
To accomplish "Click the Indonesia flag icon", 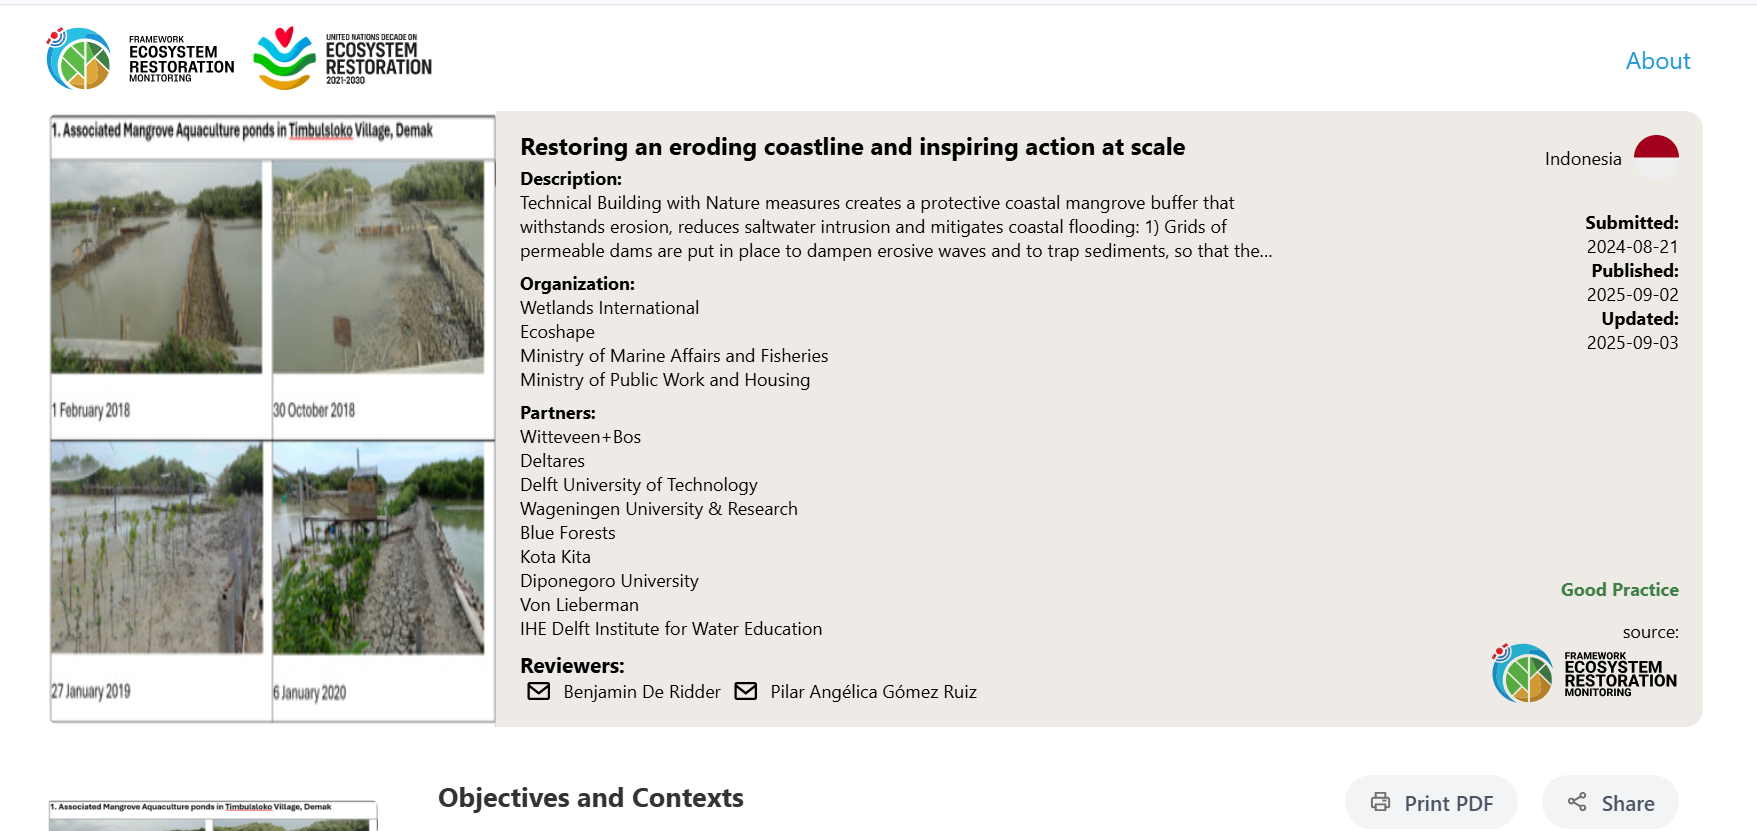I will (x=1656, y=157).
